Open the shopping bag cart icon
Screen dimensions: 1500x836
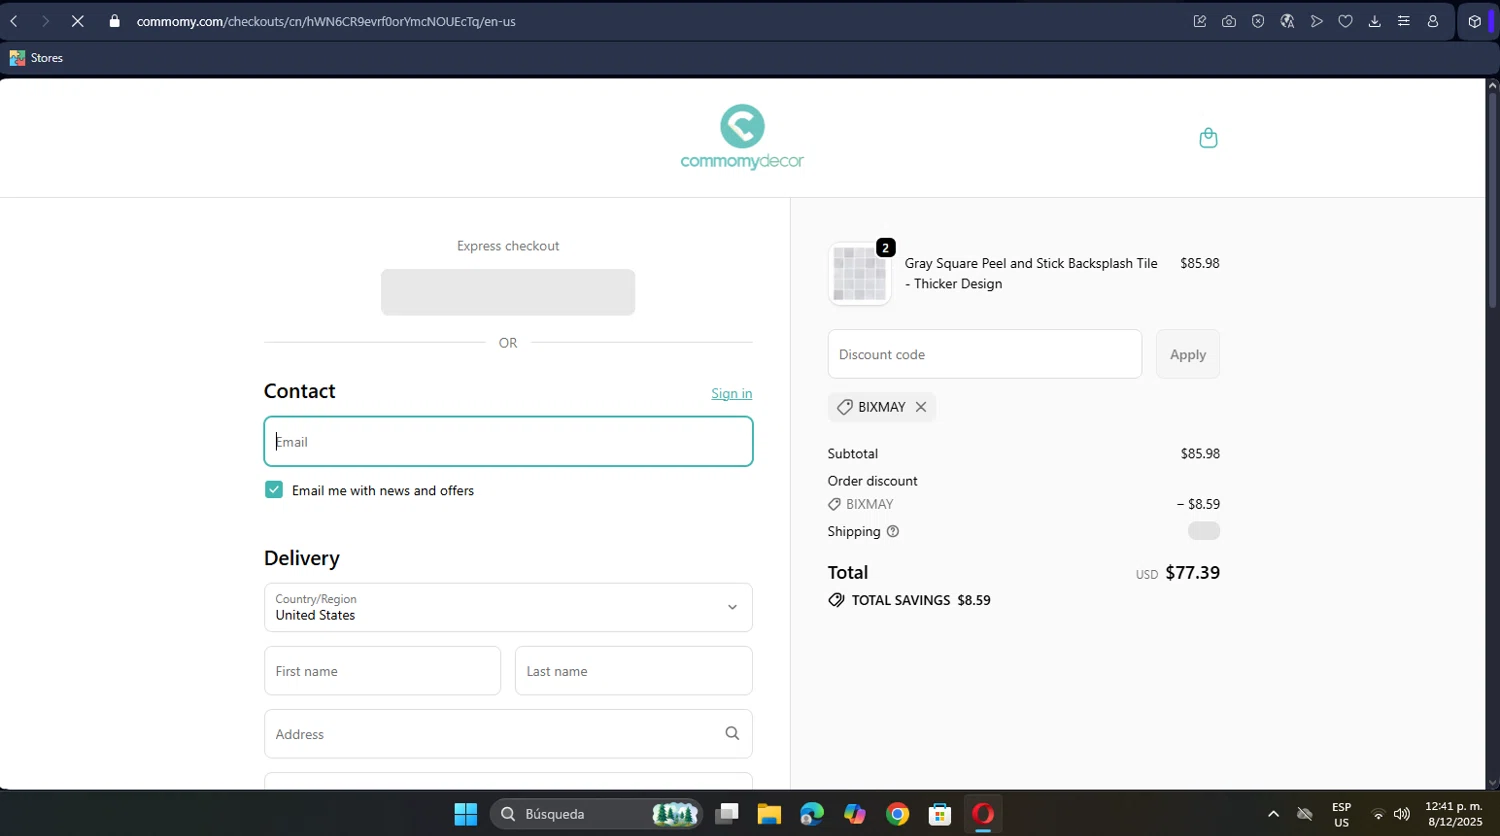click(1208, 138)
